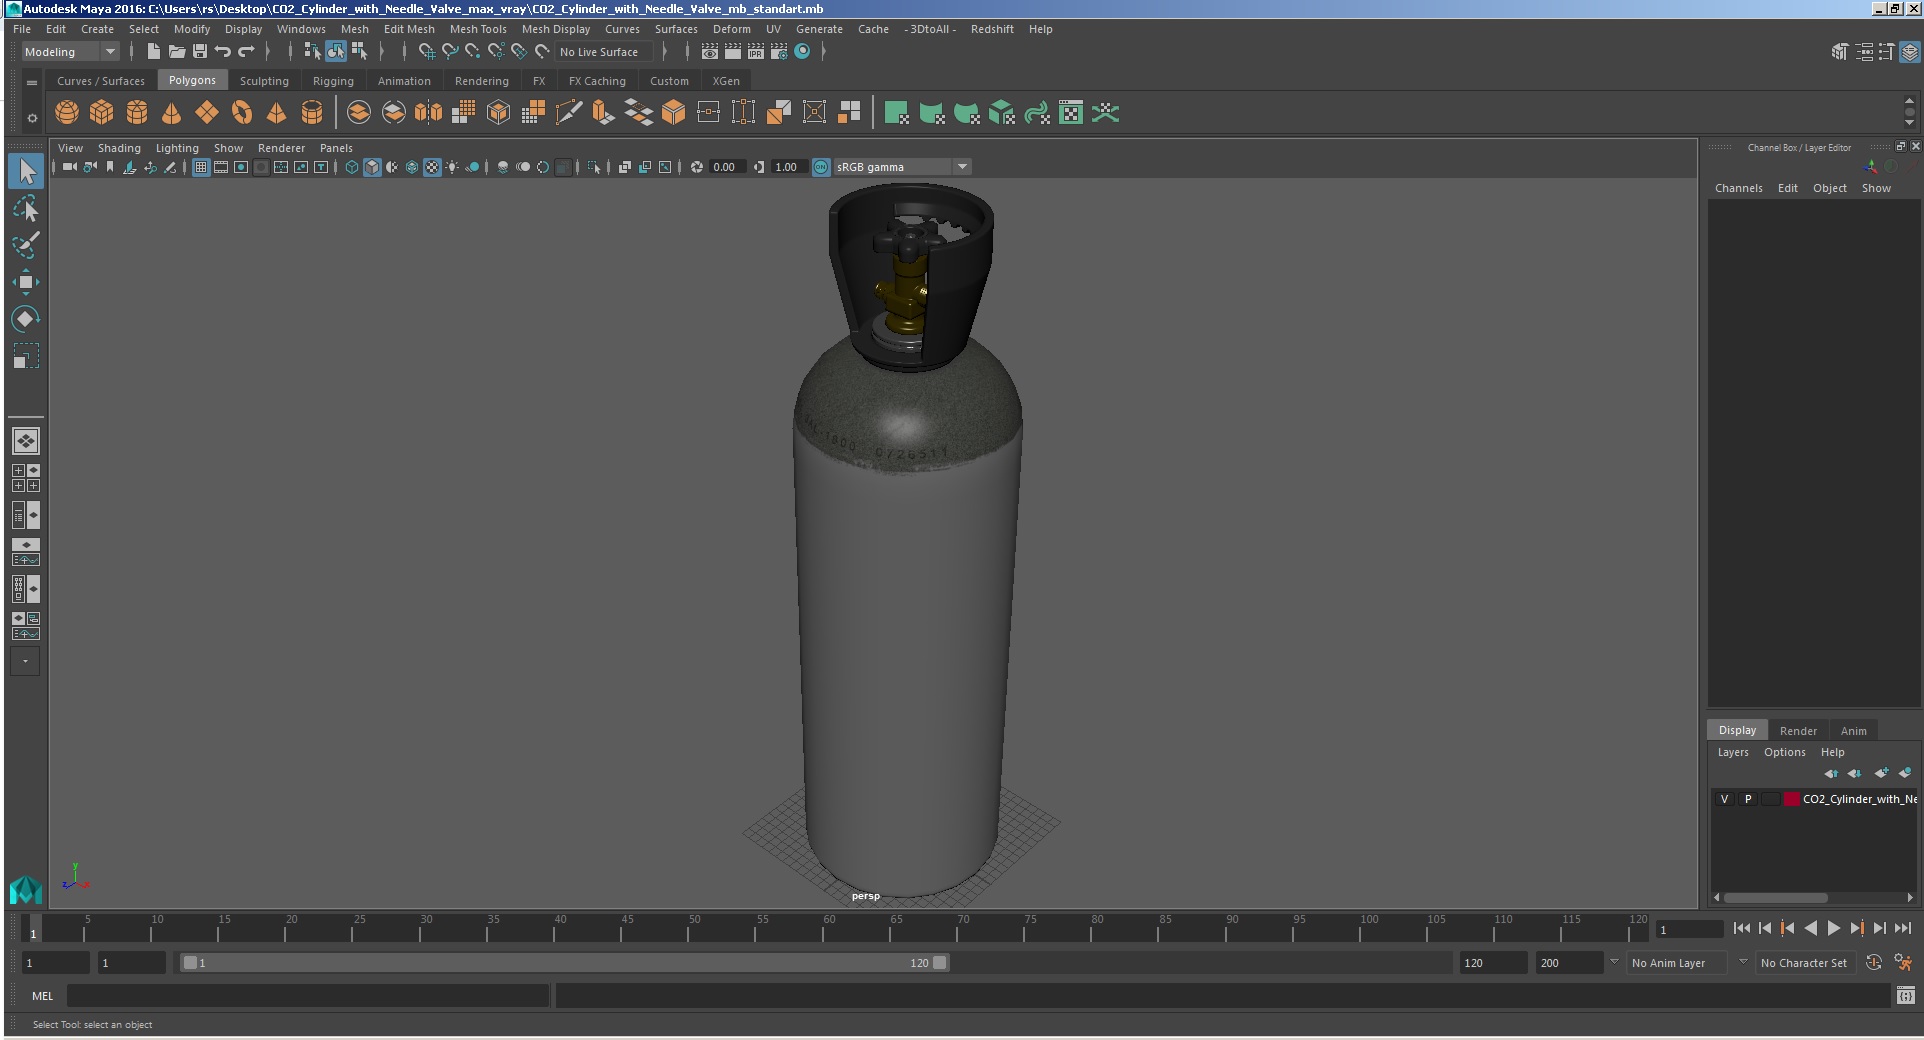The width and height of the screenshot is (1924, 1040).
Task: Switch to the Render layer tab
Action: pos(1798,730)
